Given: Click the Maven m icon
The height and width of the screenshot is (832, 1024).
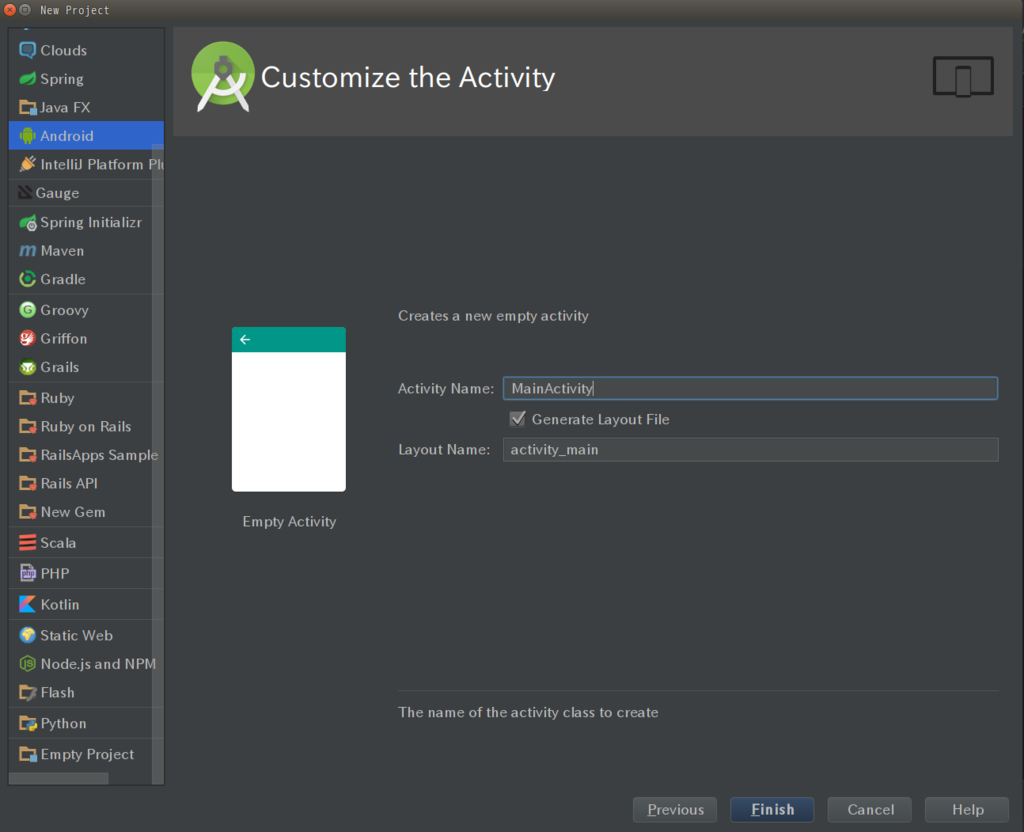Looking at the screenshot, I should (27, 251).
